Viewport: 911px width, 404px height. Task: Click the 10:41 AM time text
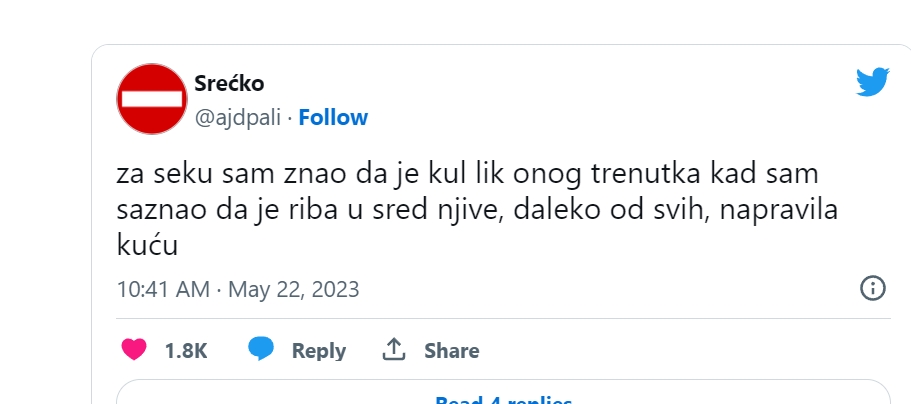pyautogui.click(x=163, y=289)
